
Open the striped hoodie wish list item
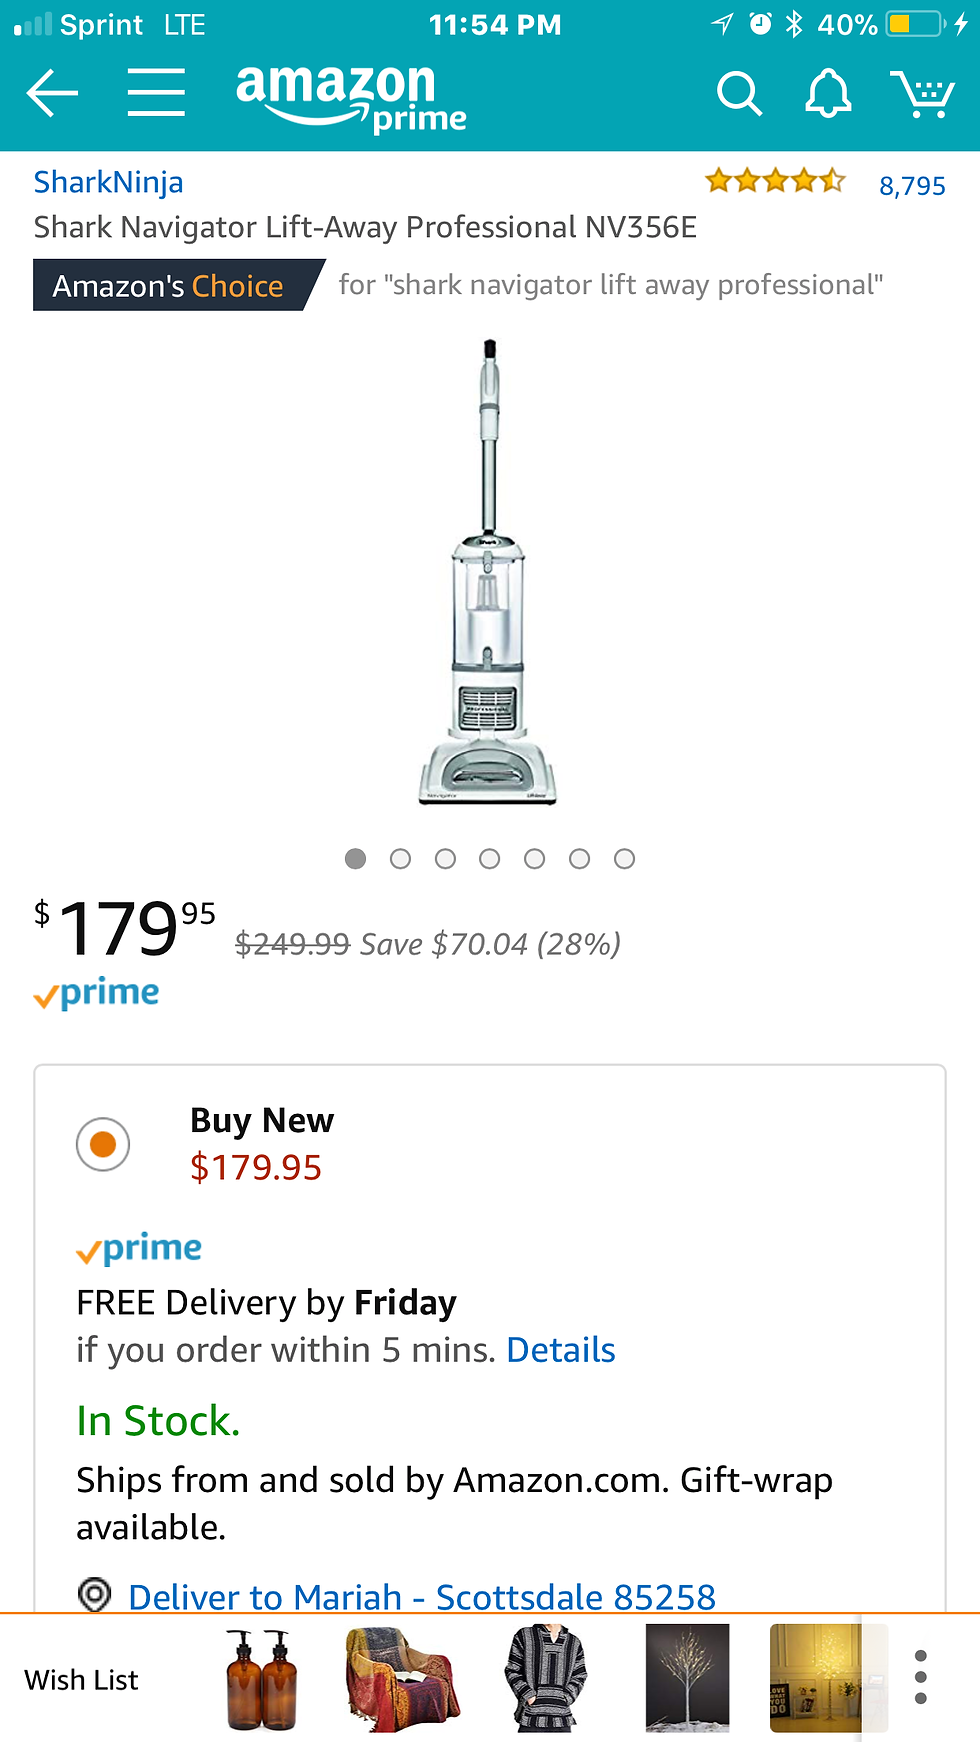pyautogui.click(x=545, y=1680)
